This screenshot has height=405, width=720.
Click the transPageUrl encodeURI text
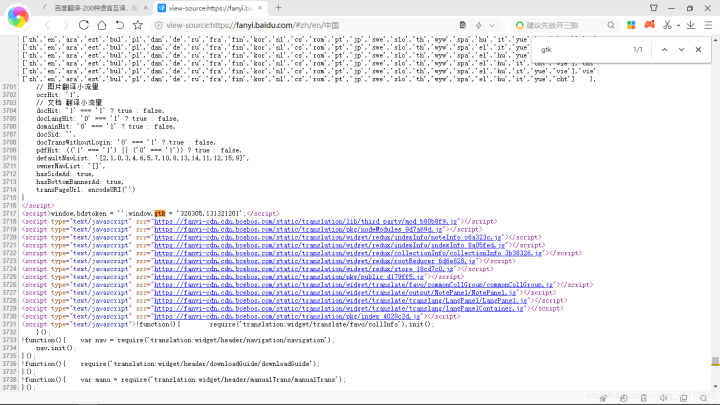click(x=86, y=190)
